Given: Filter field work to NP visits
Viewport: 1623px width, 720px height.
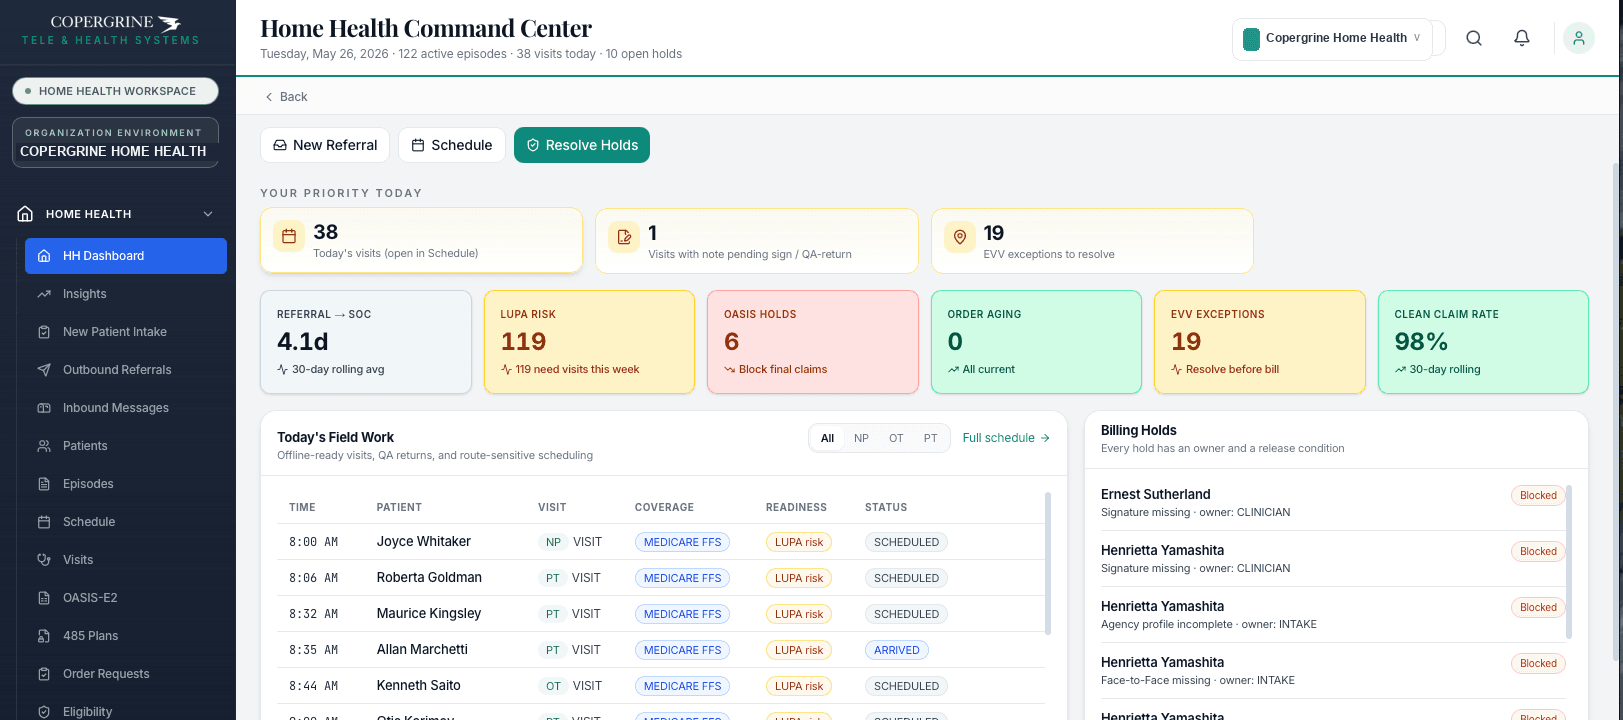Looking at the screenshot, I should pos(861,438).
